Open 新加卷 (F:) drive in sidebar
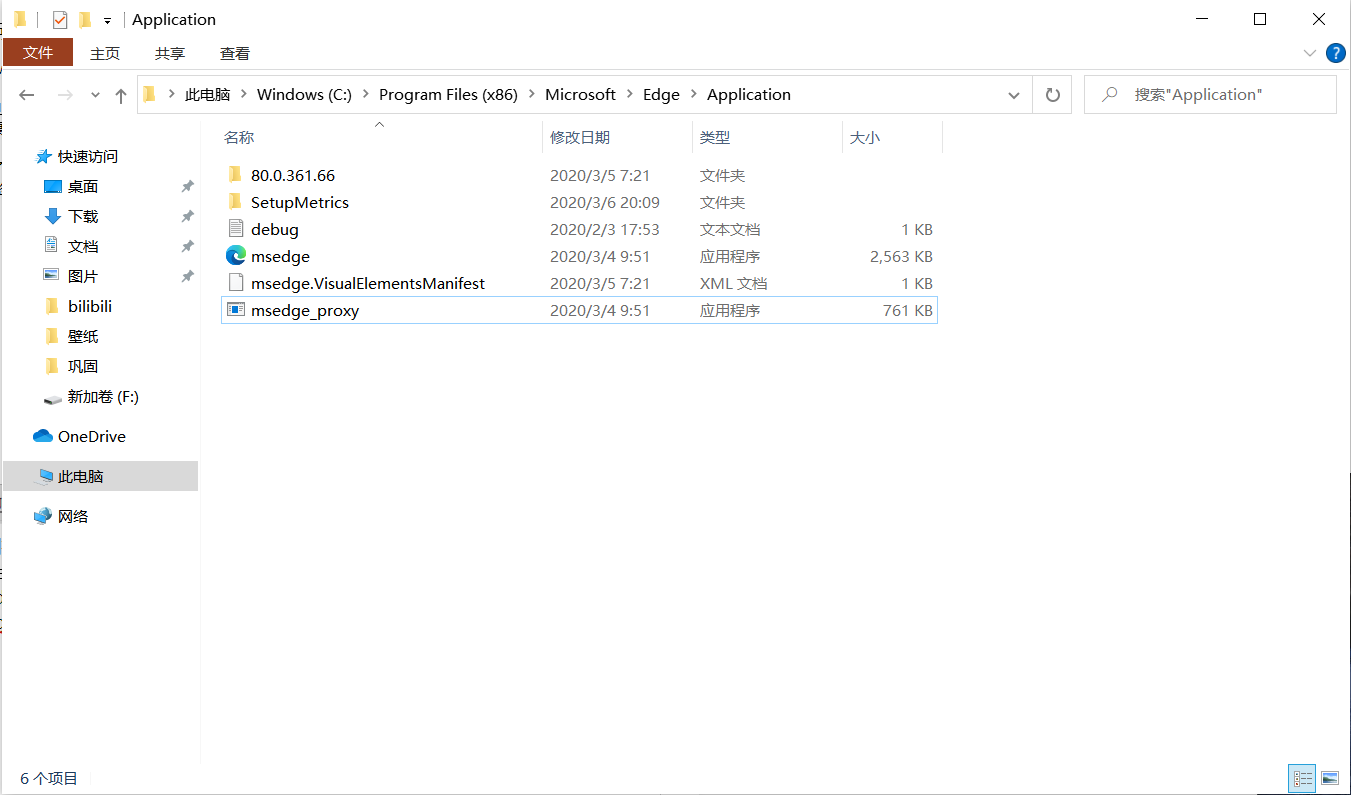Image resolution: width=1351 pixels, height=795 pixels. tap(103, 397)
